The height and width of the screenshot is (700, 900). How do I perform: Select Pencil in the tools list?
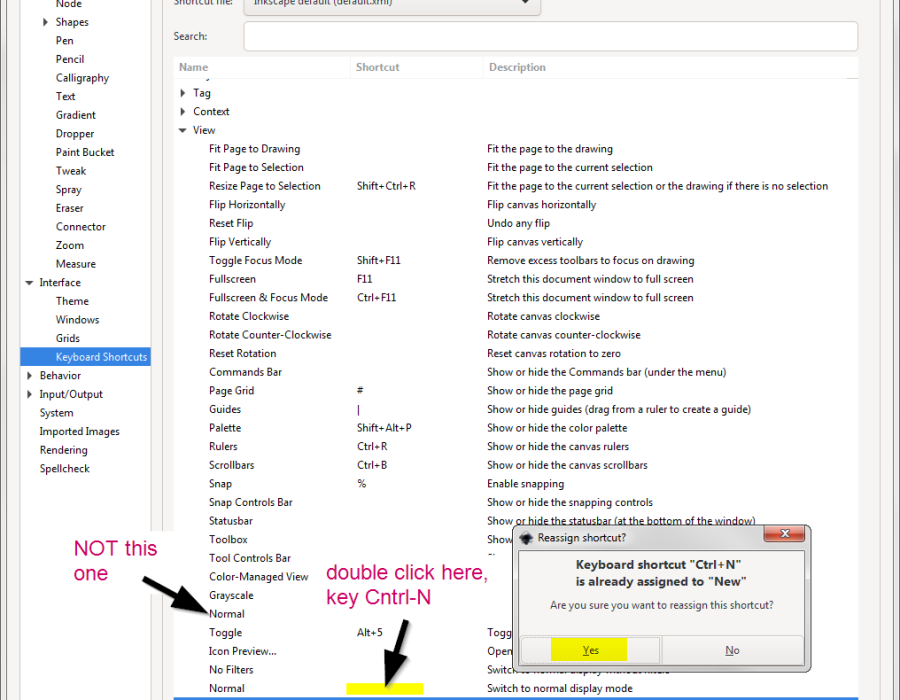point(70,59)
